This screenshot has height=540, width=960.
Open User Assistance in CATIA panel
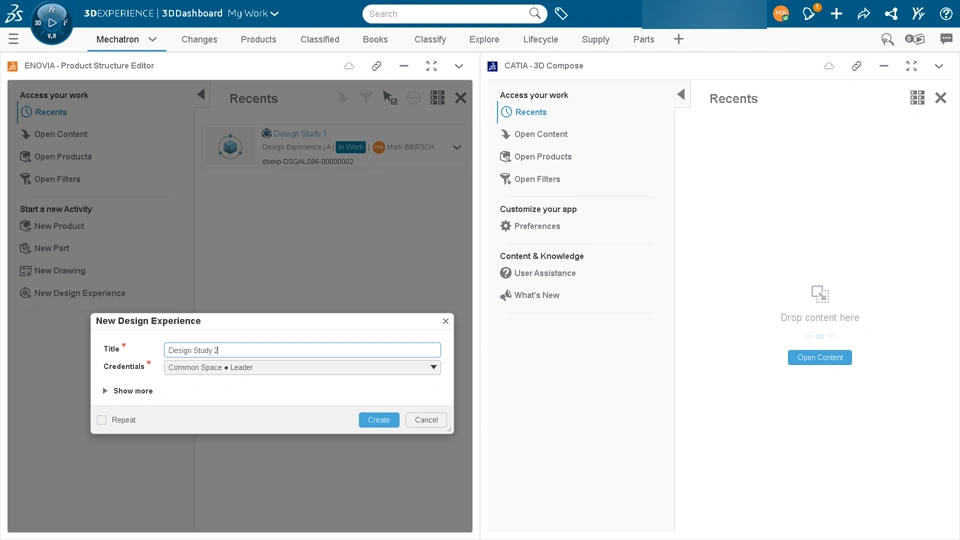tap(538, 273)
